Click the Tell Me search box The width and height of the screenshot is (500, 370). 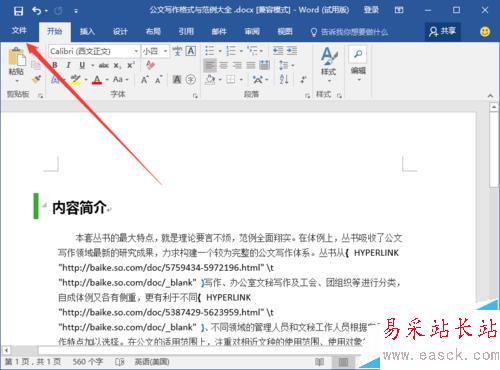[349, 32]
